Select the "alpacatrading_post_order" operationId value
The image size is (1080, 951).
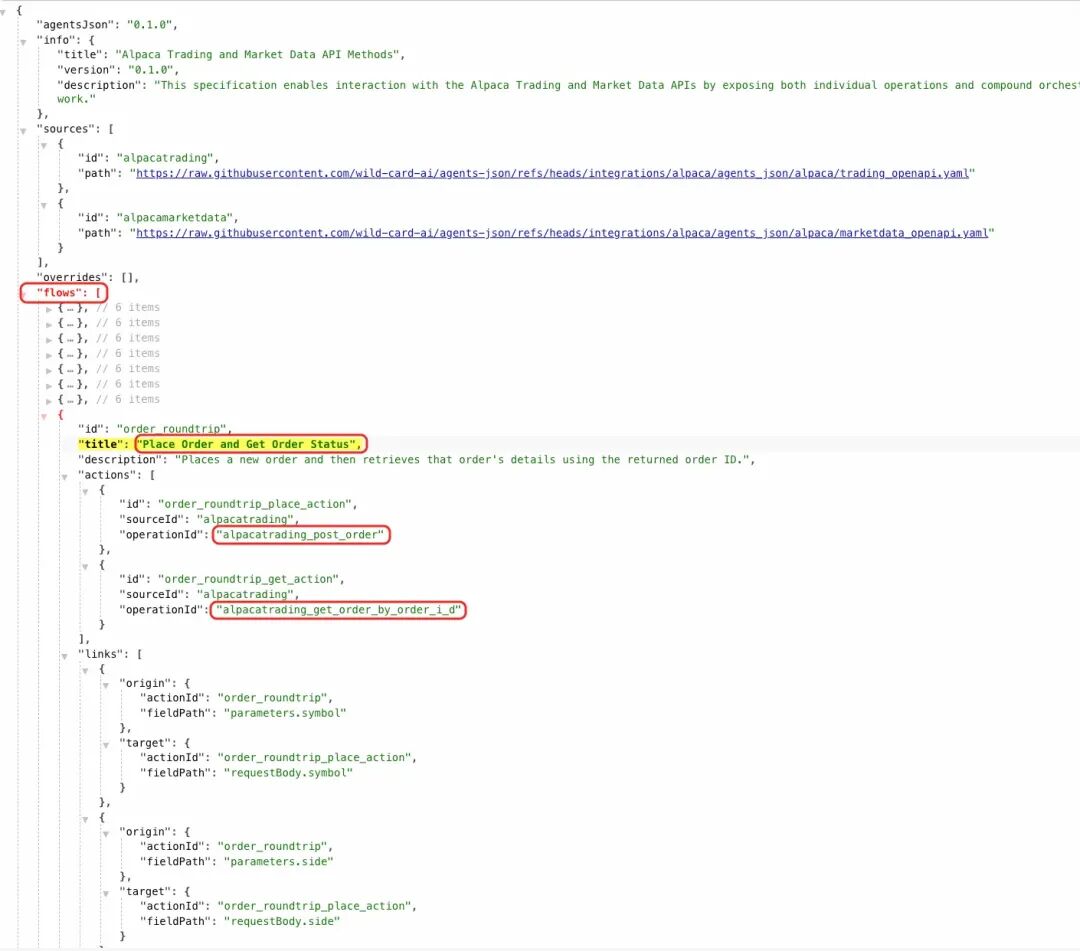(301, 535)
